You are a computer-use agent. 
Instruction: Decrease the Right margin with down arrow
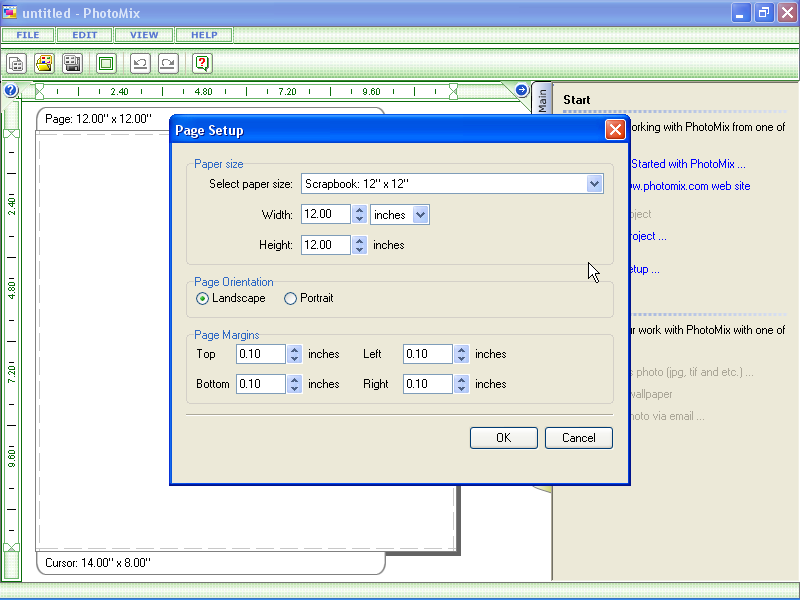pyautogui.click(x=462, y=389)
